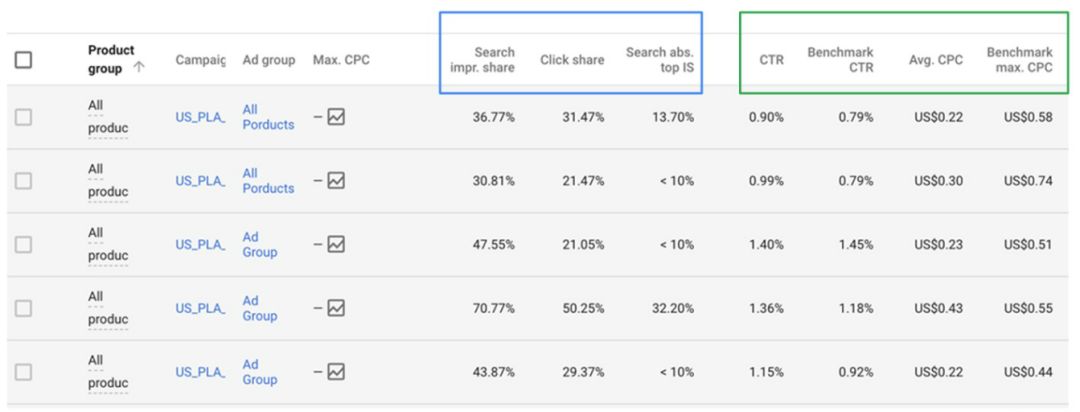This screenshot has width=1080, height=412.
Task: Click the CTR column header
Action: point(771,60)
